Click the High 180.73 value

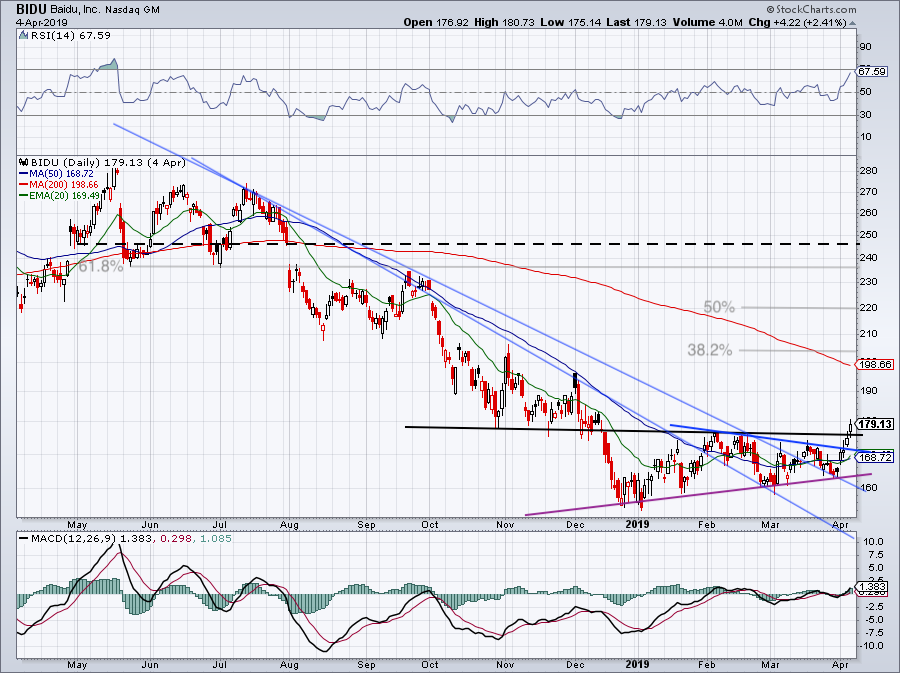505,22
